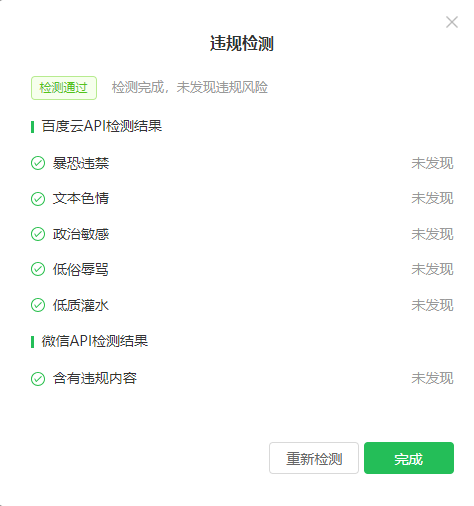This screenshot has width=474, height=506.
Task: Click the 未发现 result for 含有违规内容
Action: [x=432, y=379]
